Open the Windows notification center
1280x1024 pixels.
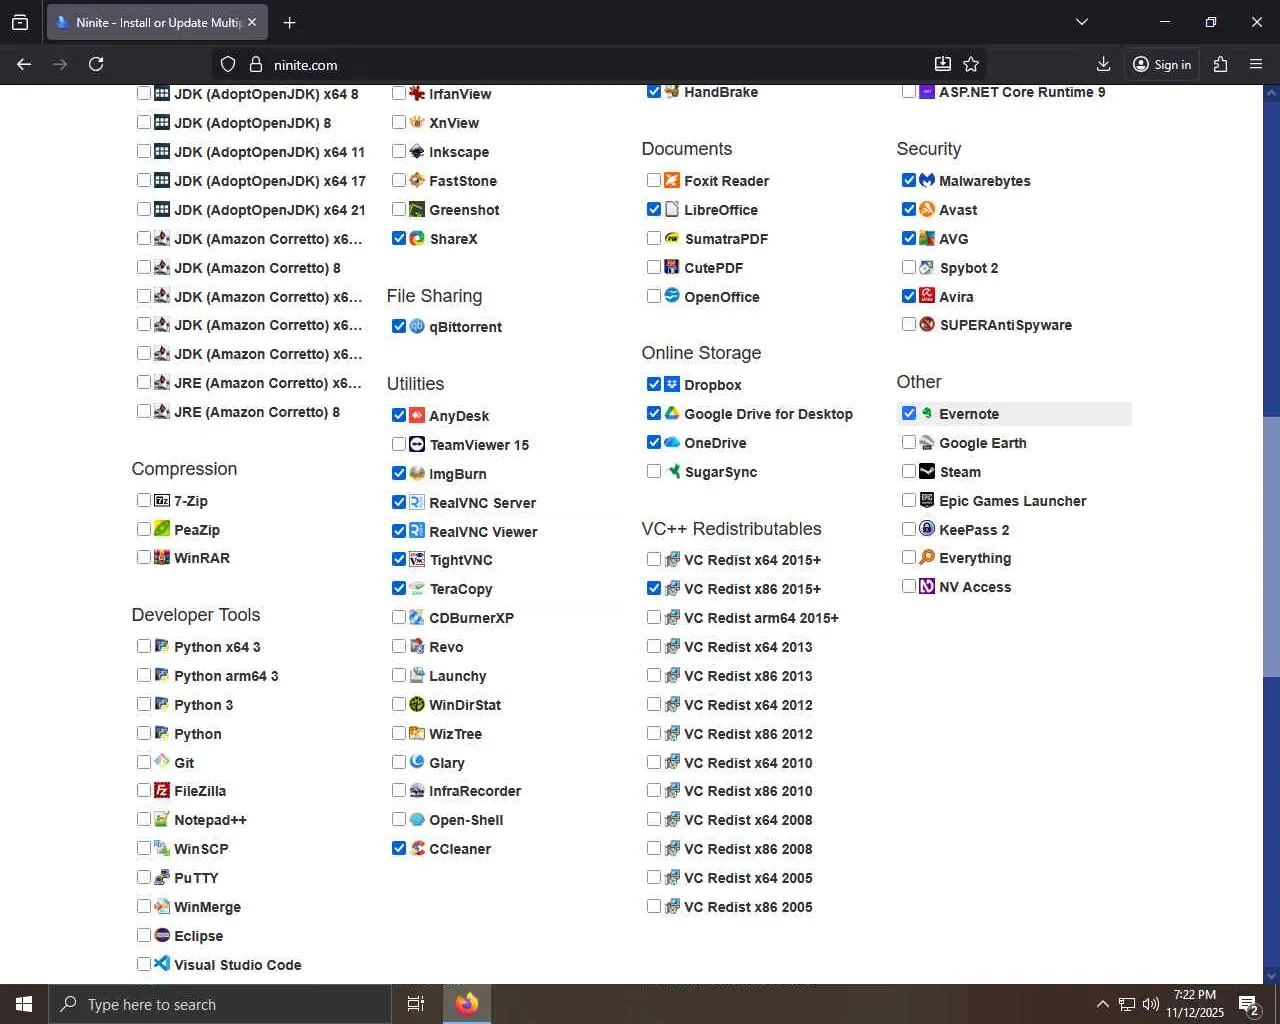pyautogui.click(x=1249, y=1004)
